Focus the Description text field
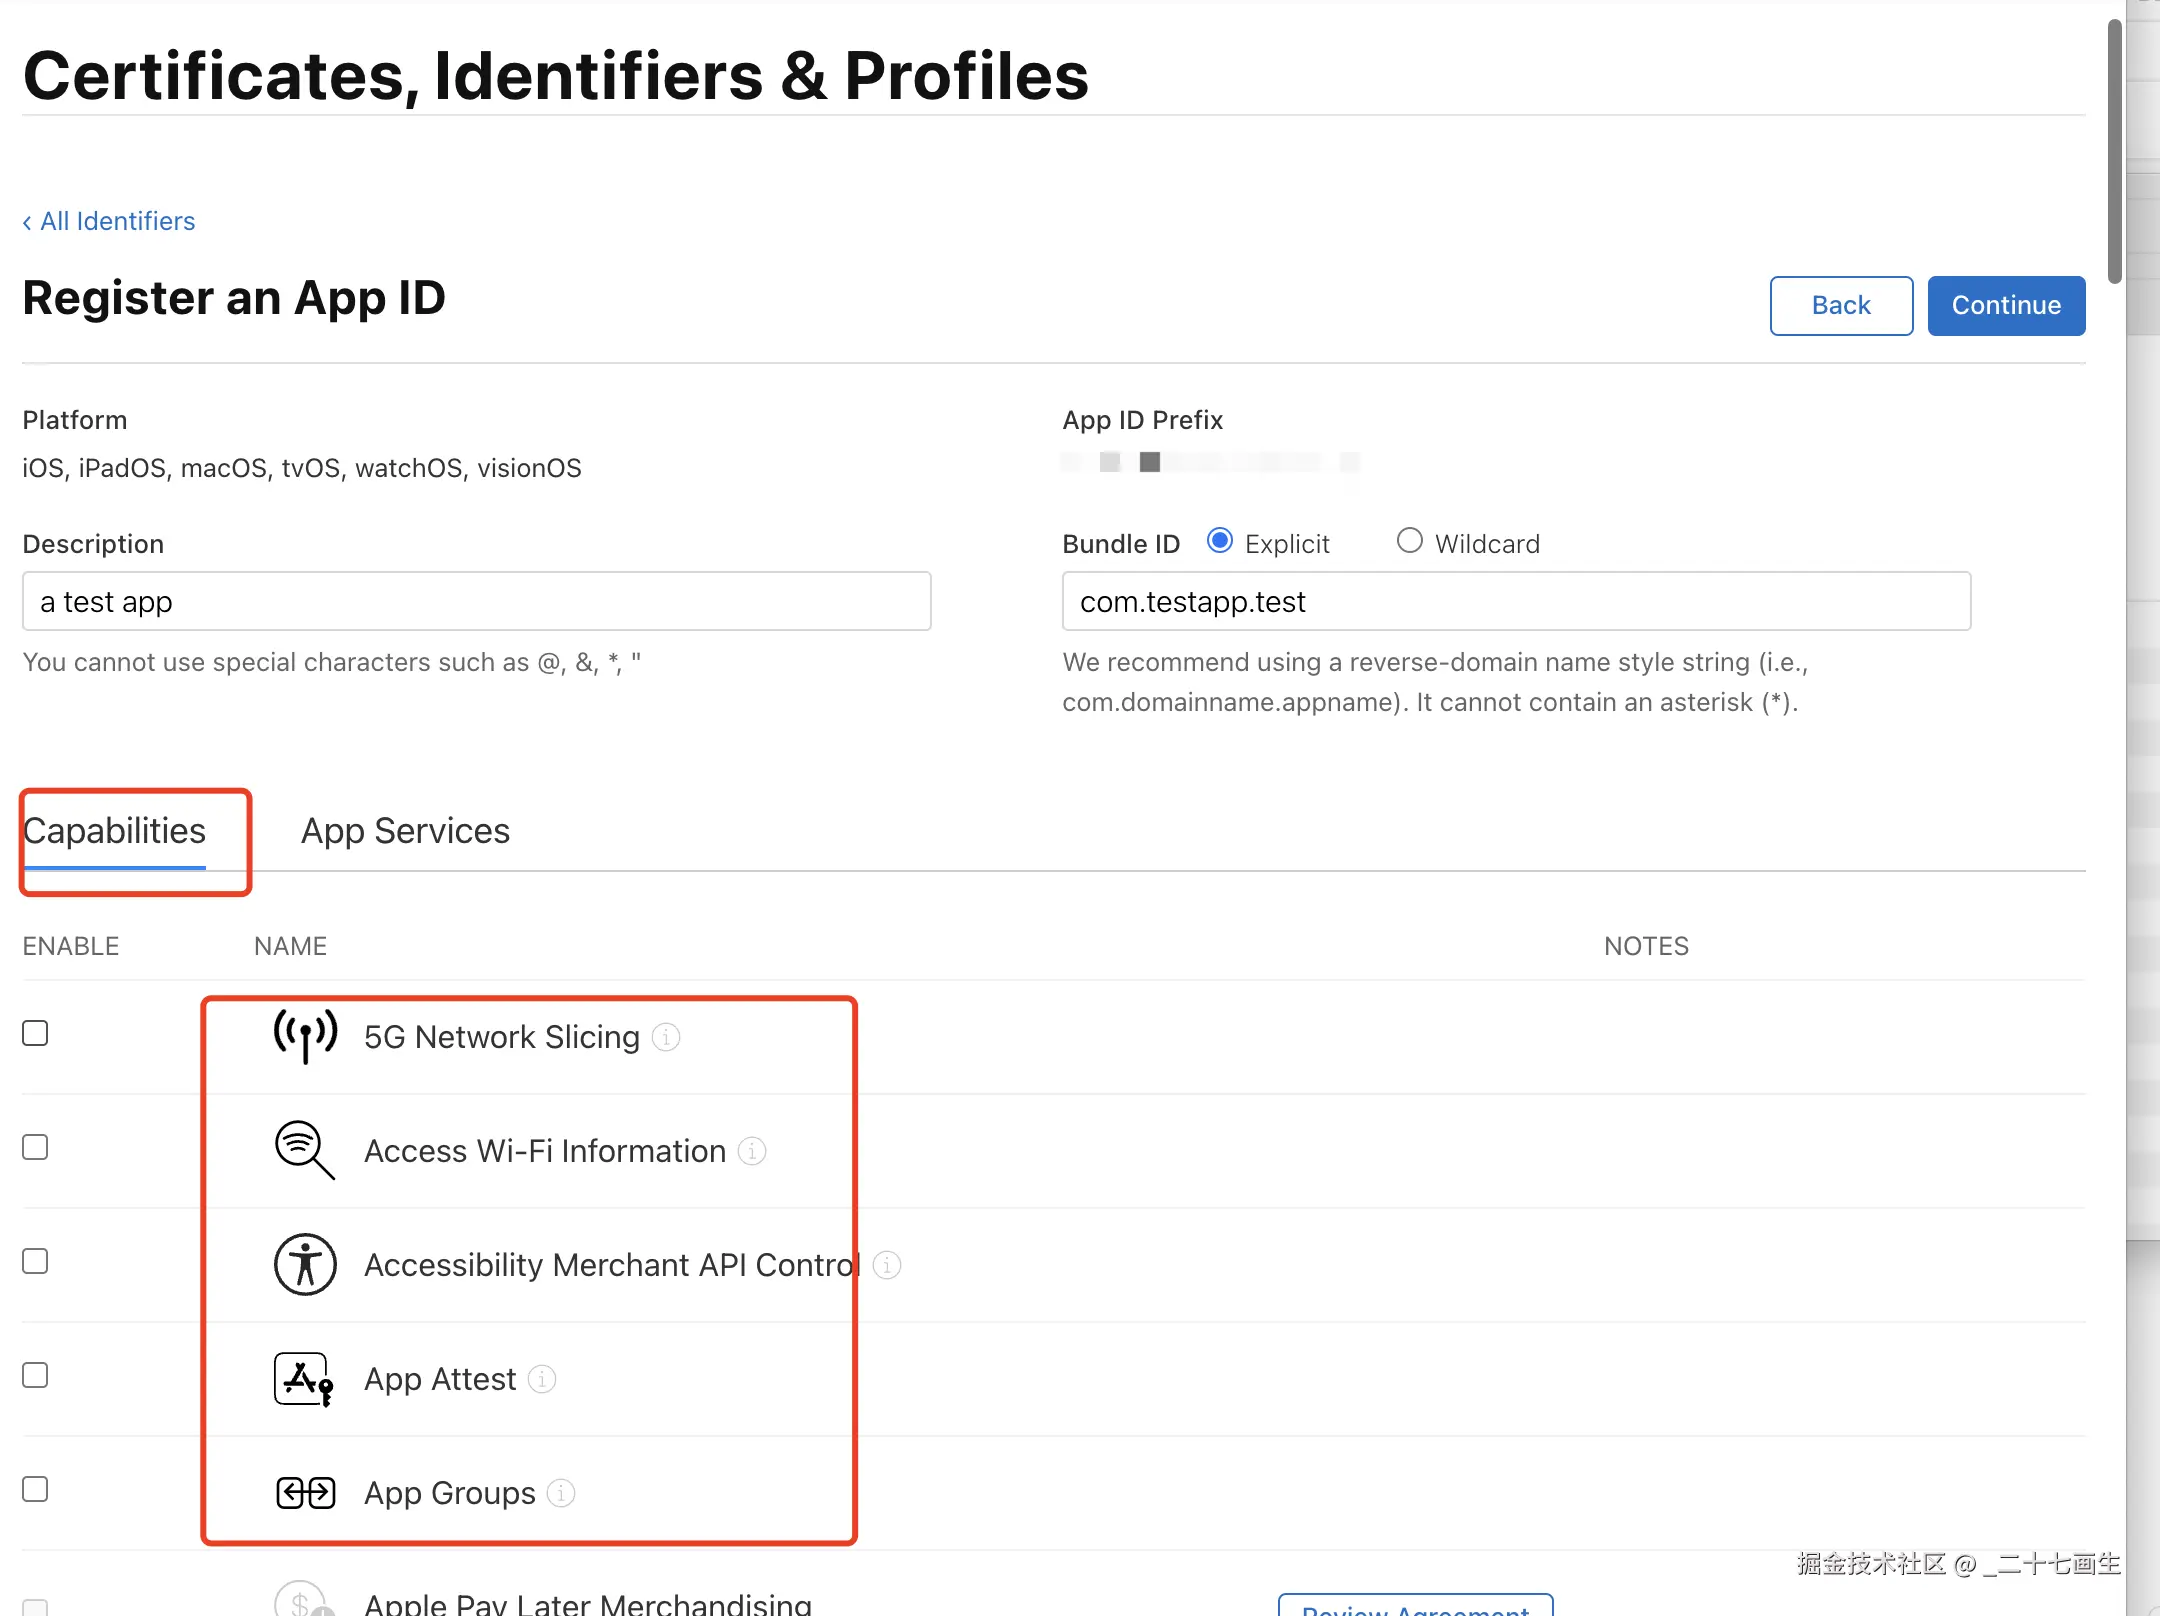2160x1616 pixels. point(476,602)
